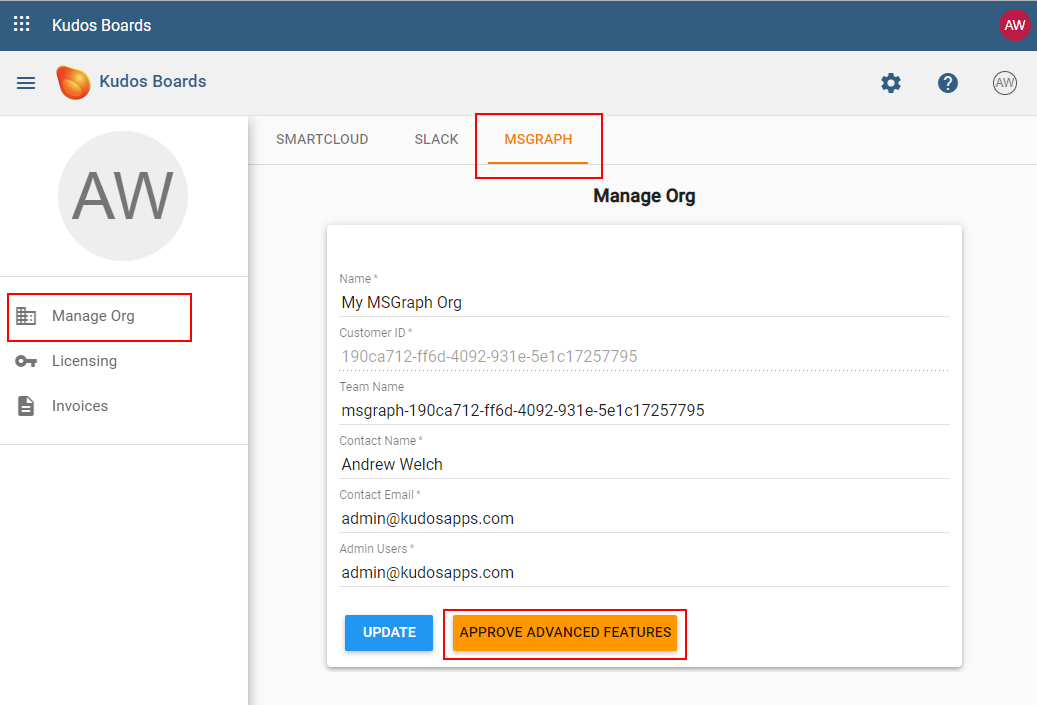Image resolution: width=1037 pixels, height=705 pixels.
Task: Click the orange Kudos Boards logo
Action: point(73,82)
